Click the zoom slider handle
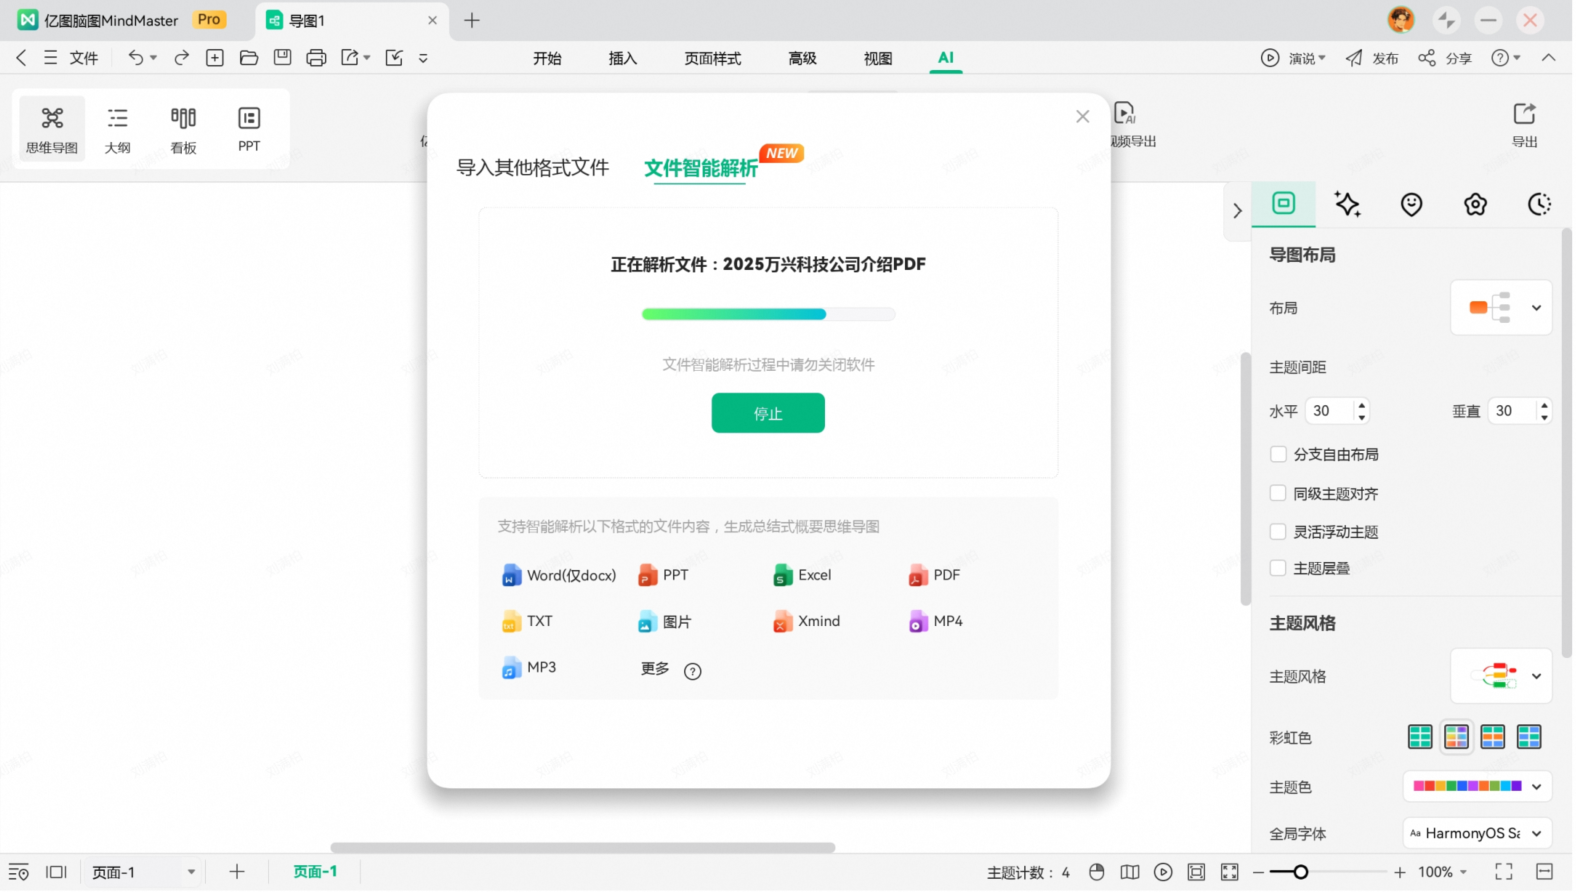Screen dimensions: 1576x892 point(1301,873)
